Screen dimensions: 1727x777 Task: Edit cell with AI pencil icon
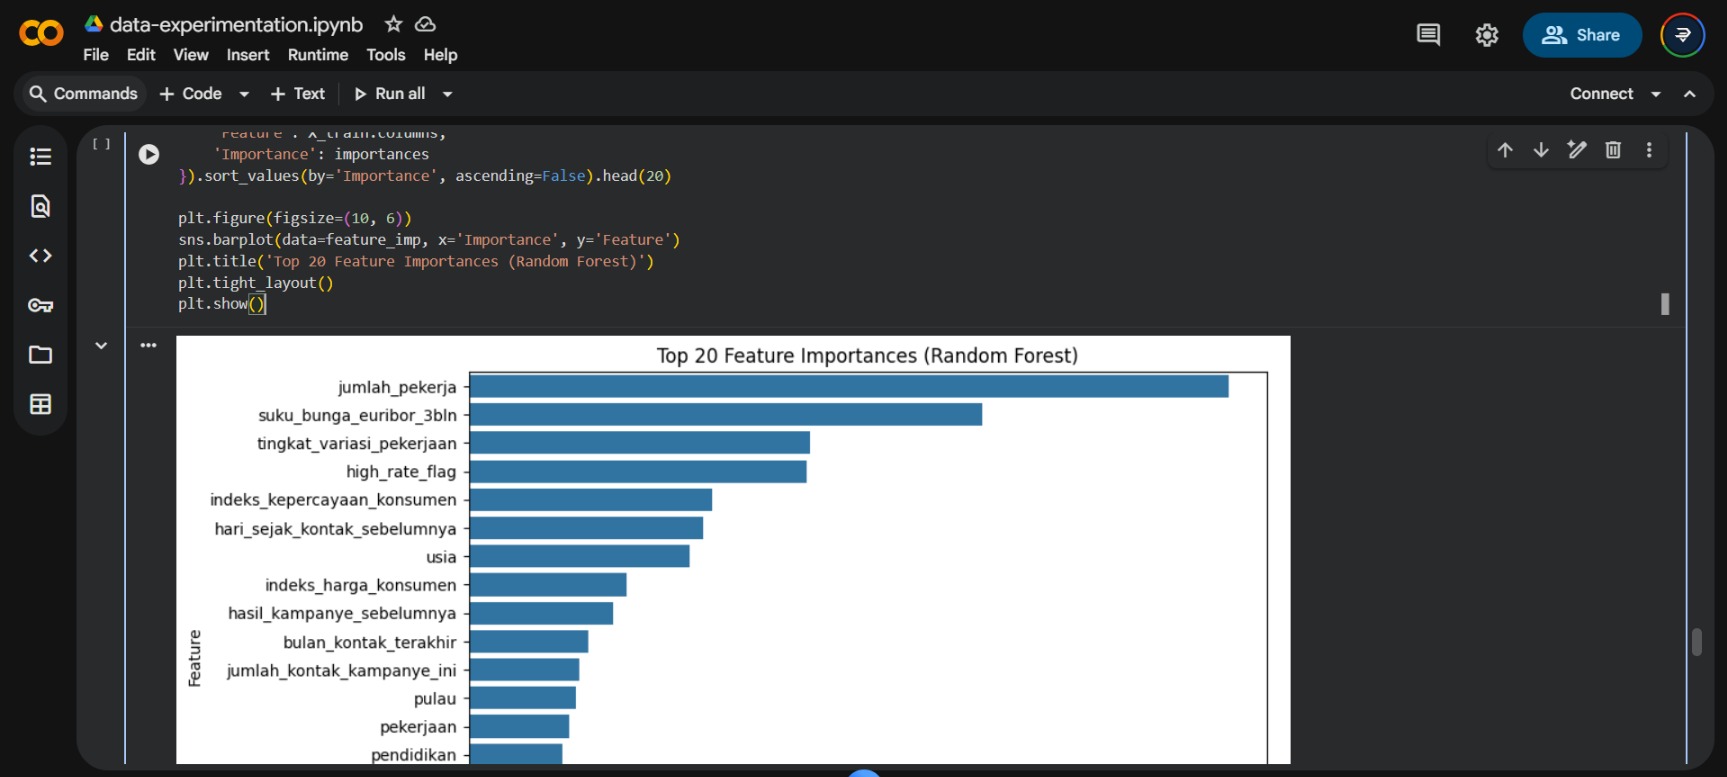click(x=1577, y=150)
